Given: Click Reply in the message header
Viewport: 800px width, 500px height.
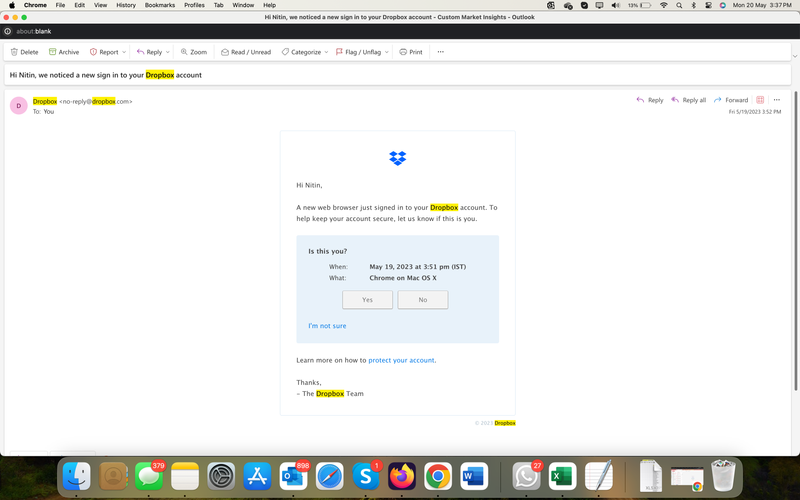Looking at the screenshot, I should 649,100.
